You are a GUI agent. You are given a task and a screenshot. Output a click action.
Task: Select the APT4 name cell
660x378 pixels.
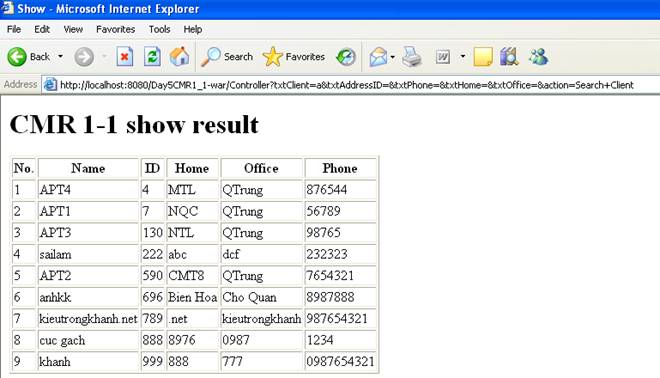88,190
